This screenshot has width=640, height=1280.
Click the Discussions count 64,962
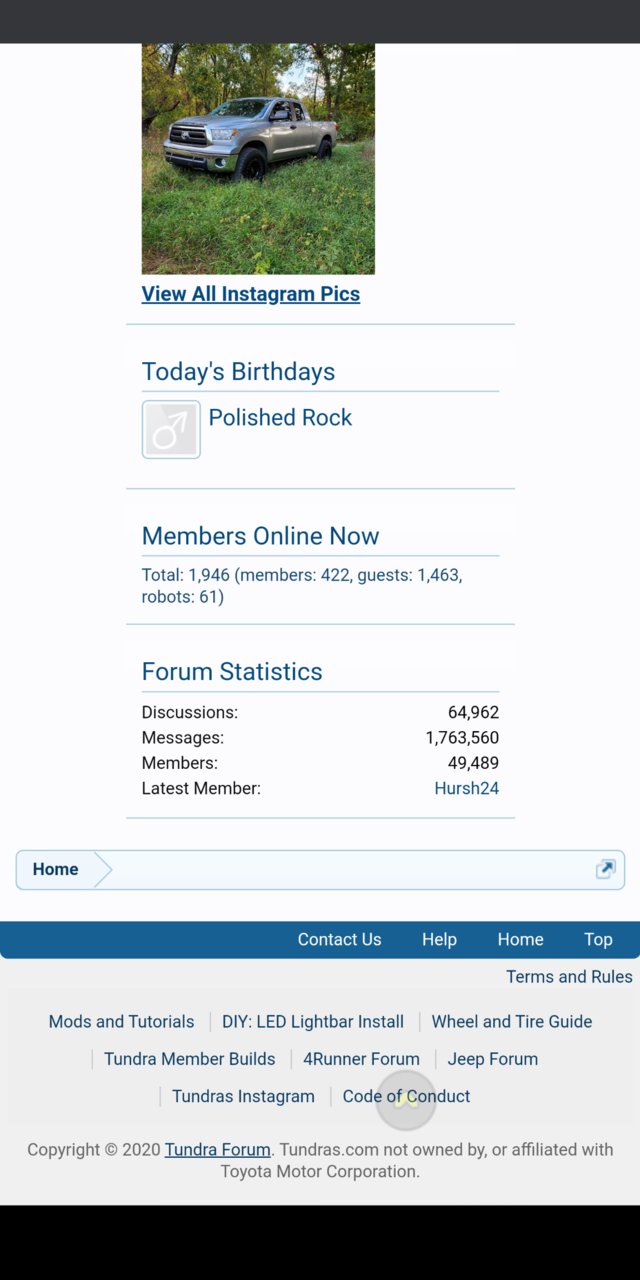tap(473, 713)
